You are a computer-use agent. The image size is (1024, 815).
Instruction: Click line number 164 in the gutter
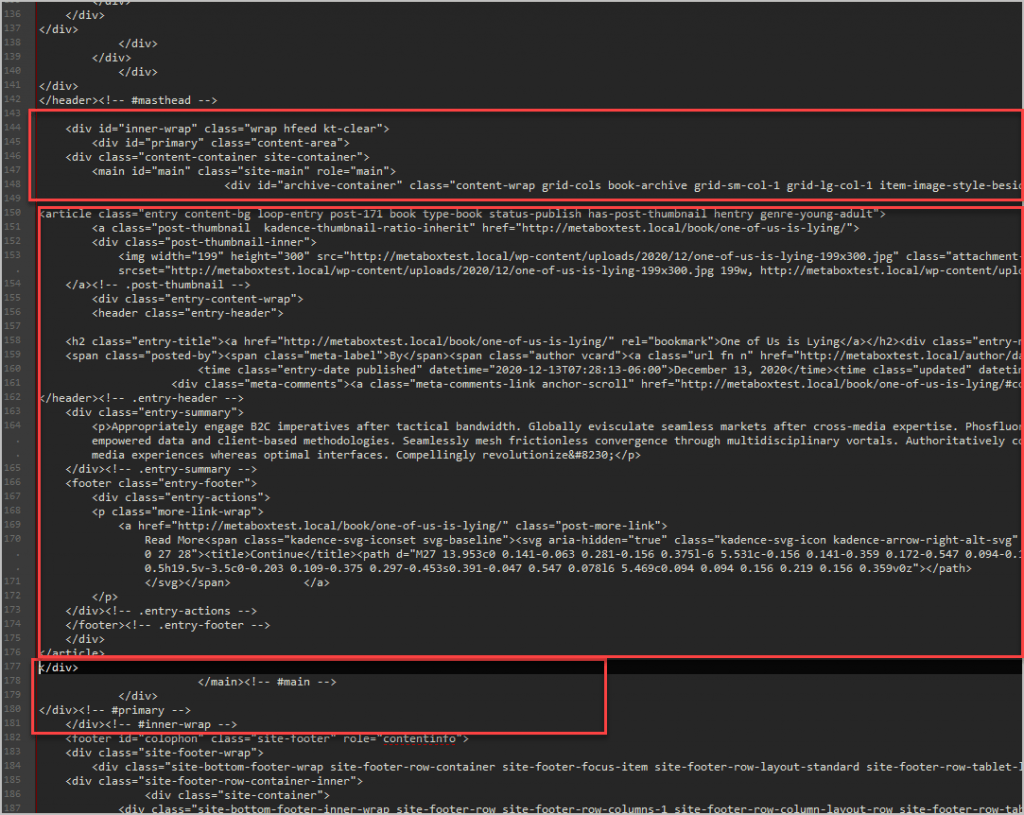12,426
